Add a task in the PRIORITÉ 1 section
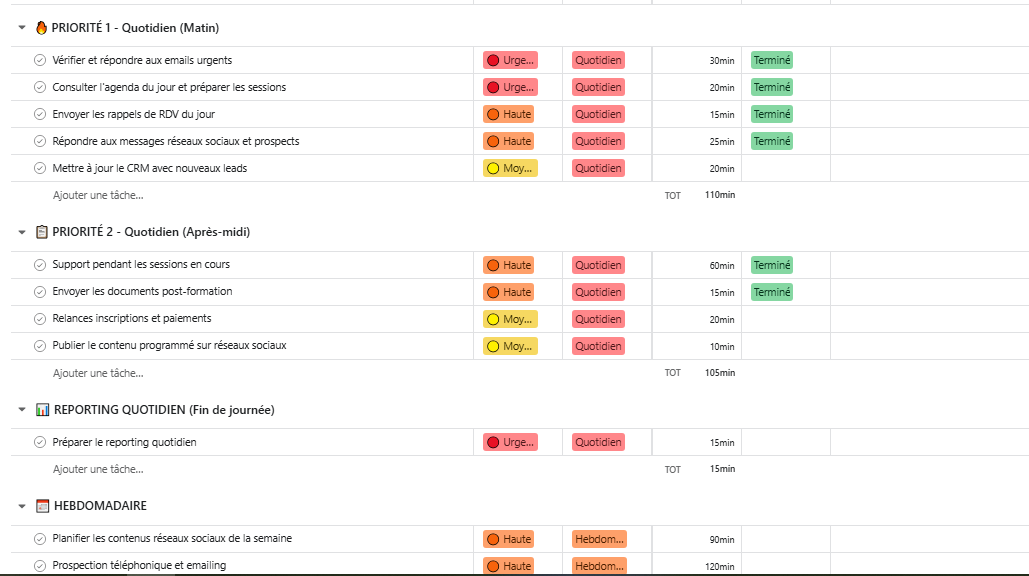 [x=98, y=195]
